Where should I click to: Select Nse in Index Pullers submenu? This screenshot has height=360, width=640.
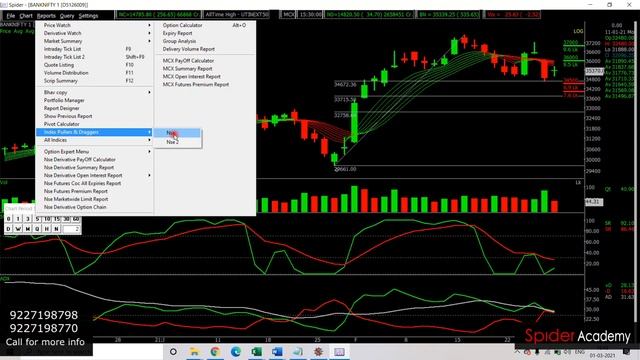coord(178,133)
